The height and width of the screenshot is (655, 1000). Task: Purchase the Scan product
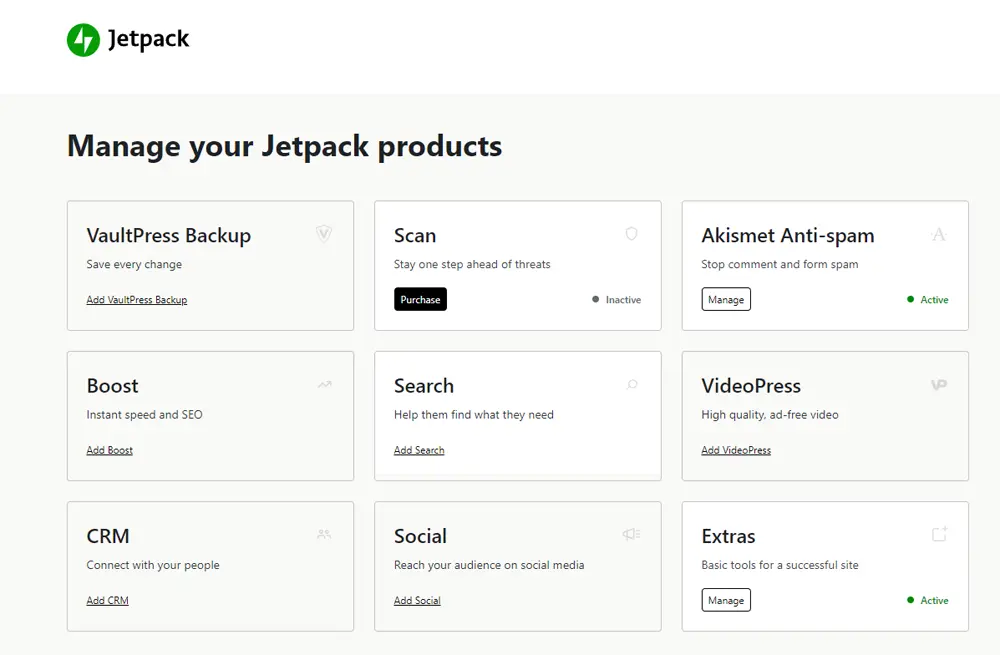coord(420,299)
